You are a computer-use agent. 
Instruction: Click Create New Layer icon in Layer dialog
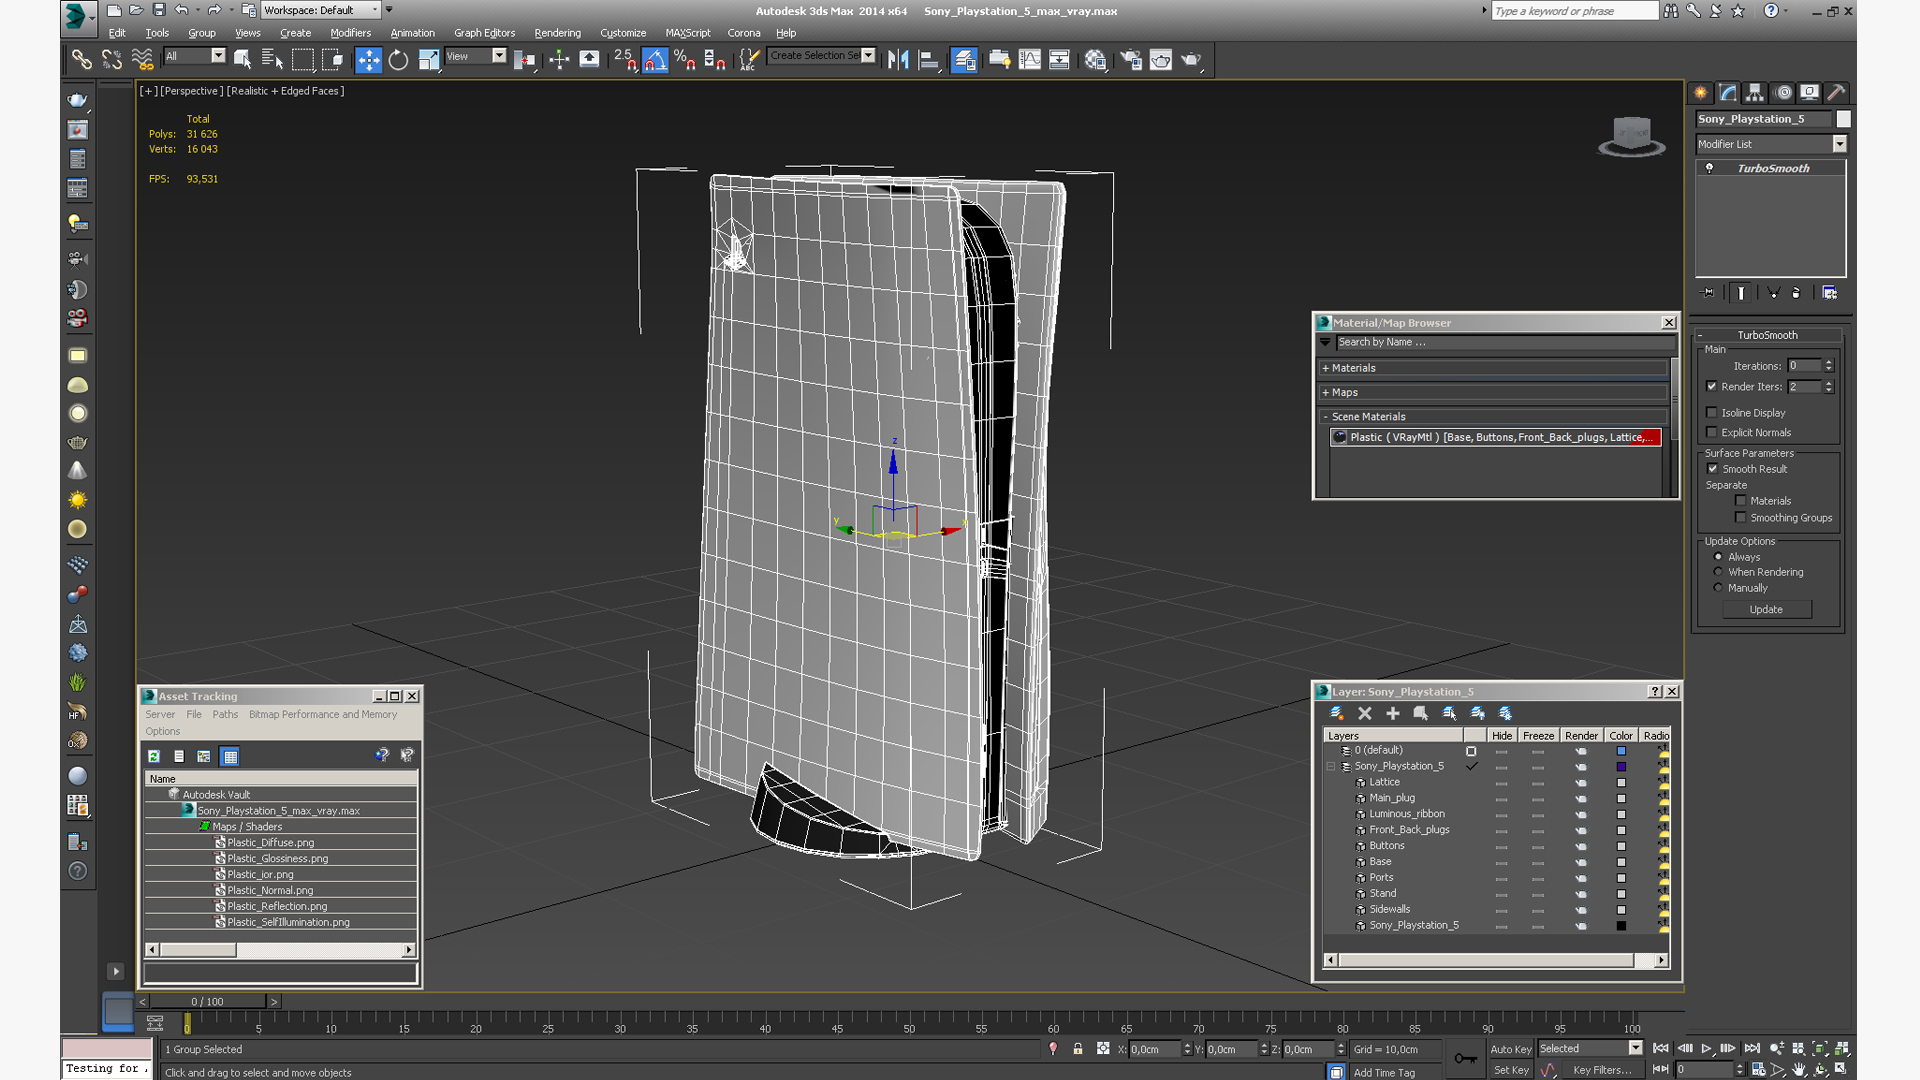[x=1337, y=713]
